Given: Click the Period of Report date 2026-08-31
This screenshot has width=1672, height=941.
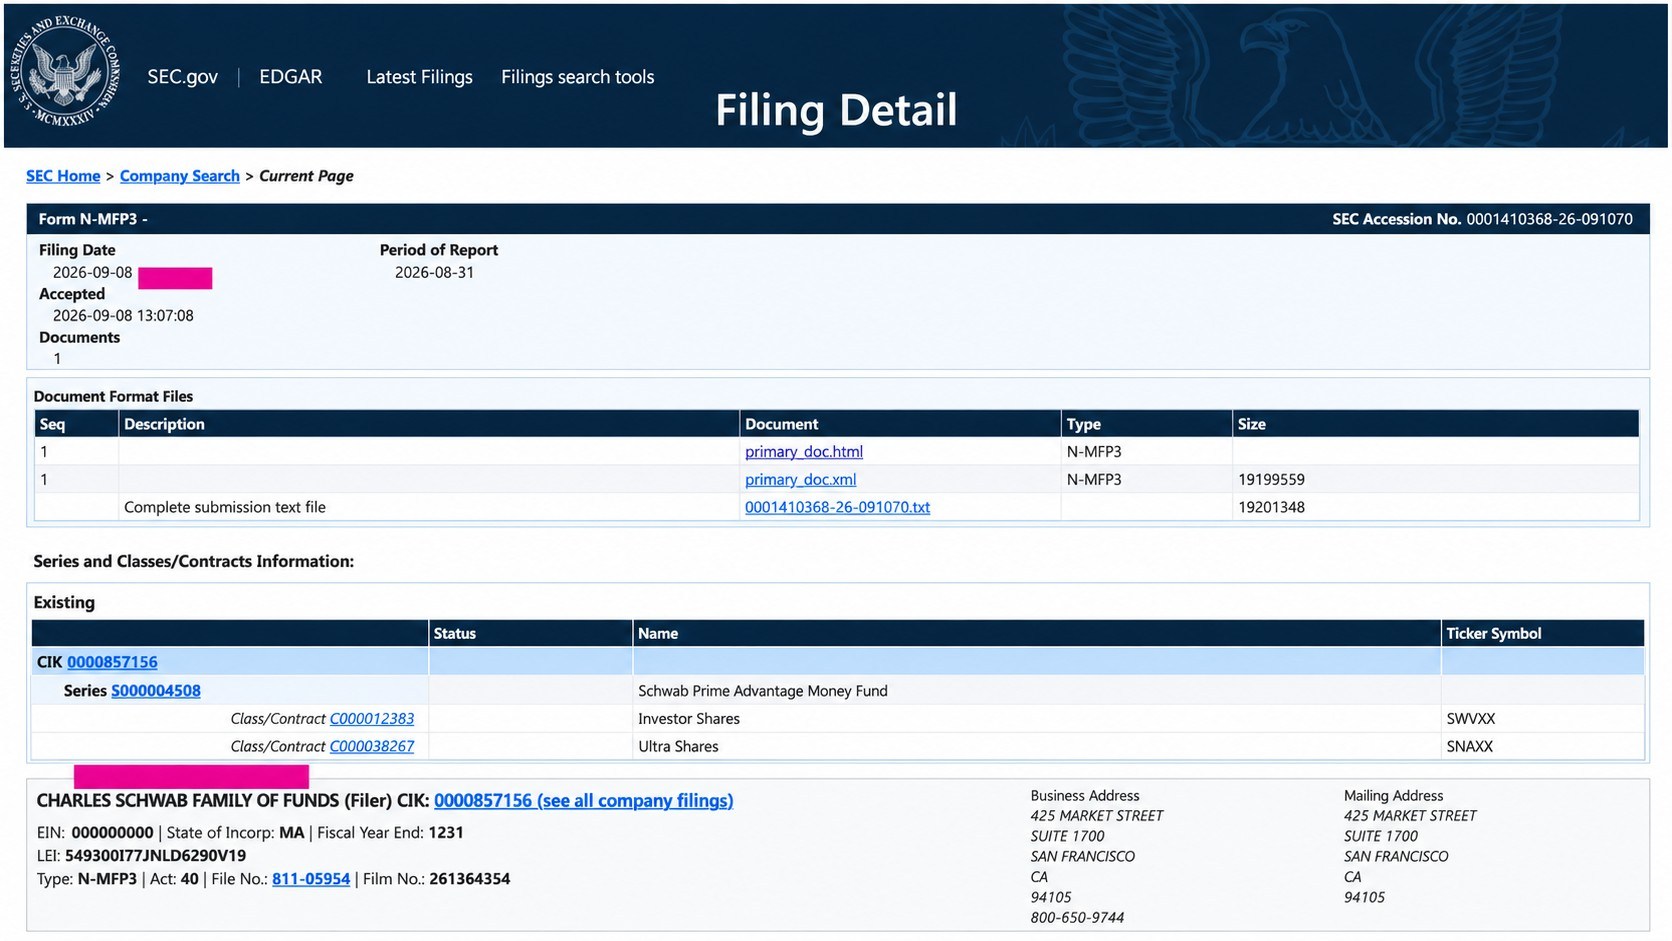Looking at the screenshot, I should pyautogui.click(x=434, y=272).
